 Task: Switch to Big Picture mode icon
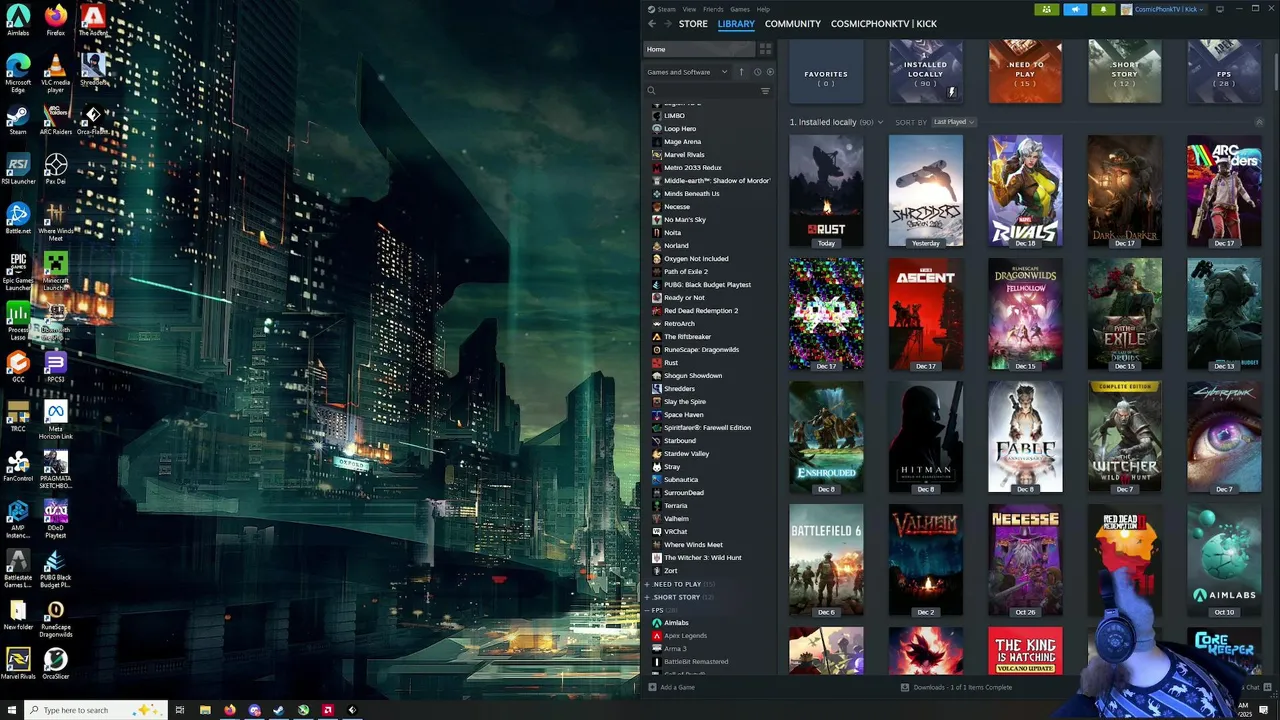click(x=1219, y=9)
